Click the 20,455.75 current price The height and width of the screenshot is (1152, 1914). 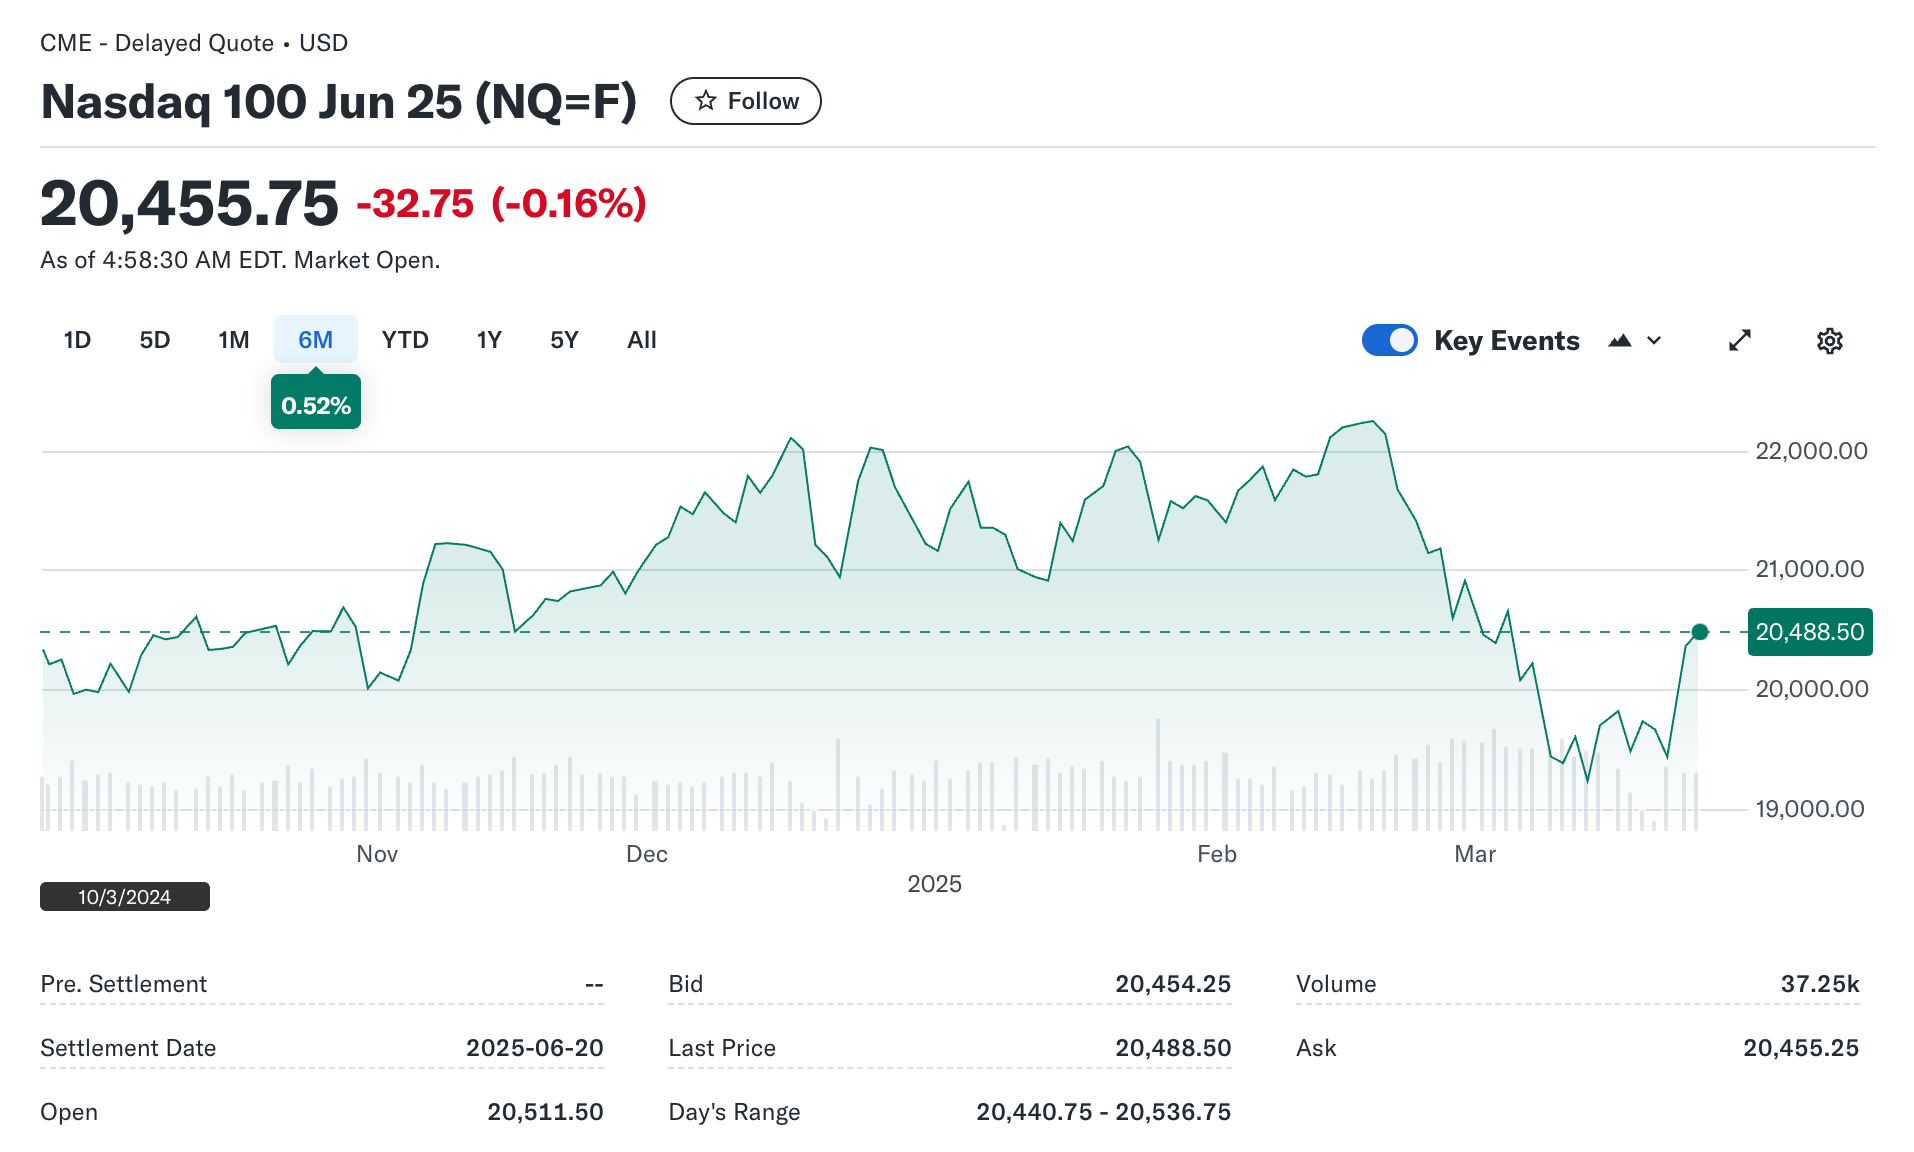coord(190,203)
